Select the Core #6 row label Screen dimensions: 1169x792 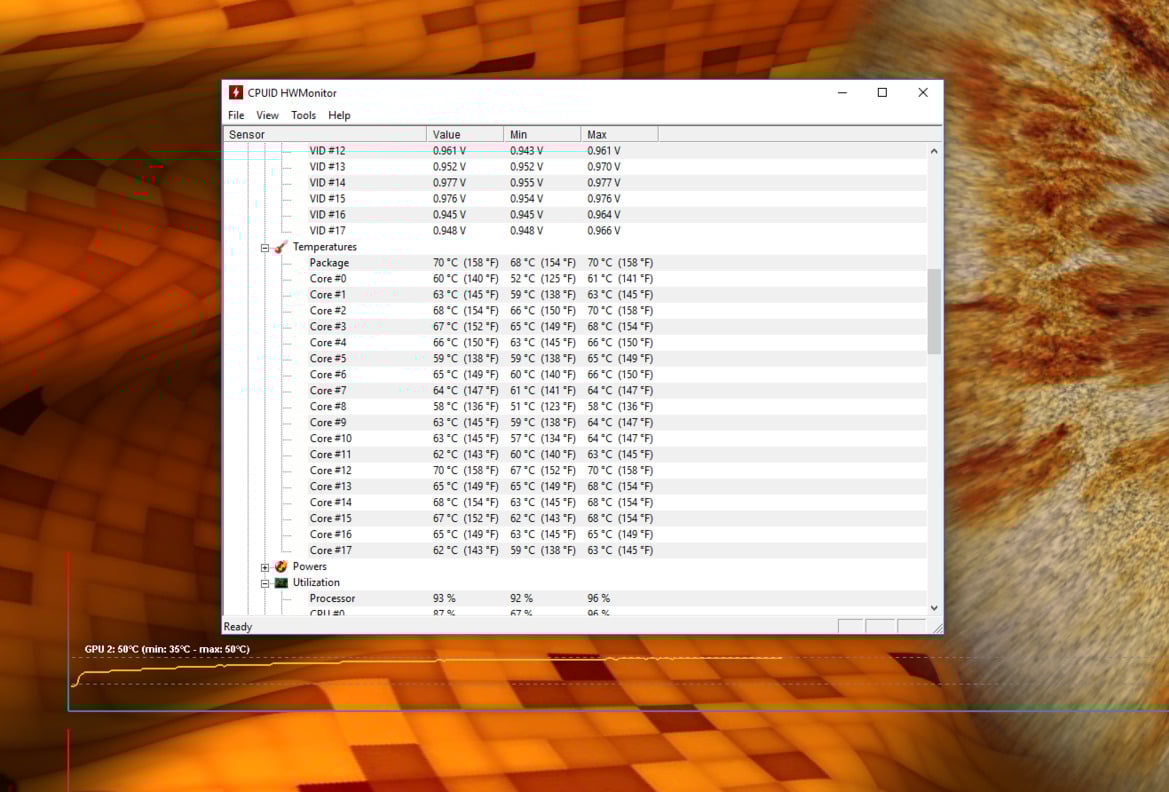coord(328,374)
